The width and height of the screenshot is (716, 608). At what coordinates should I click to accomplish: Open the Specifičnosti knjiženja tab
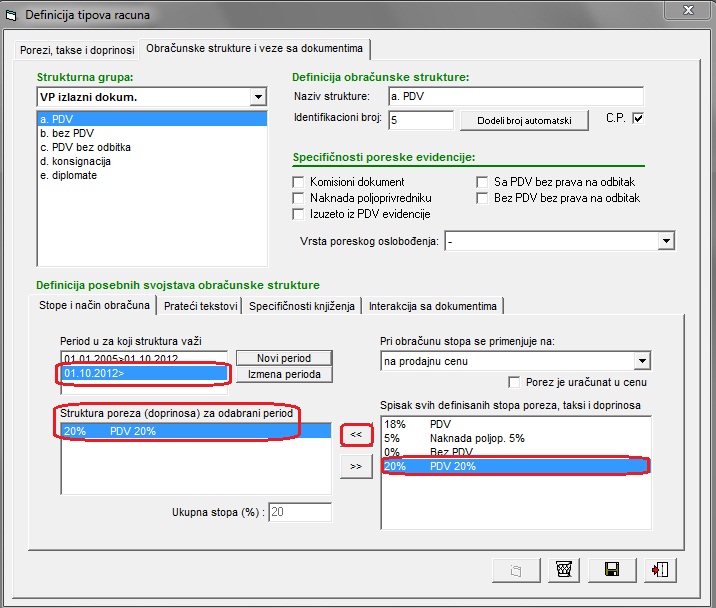(302, 305)
